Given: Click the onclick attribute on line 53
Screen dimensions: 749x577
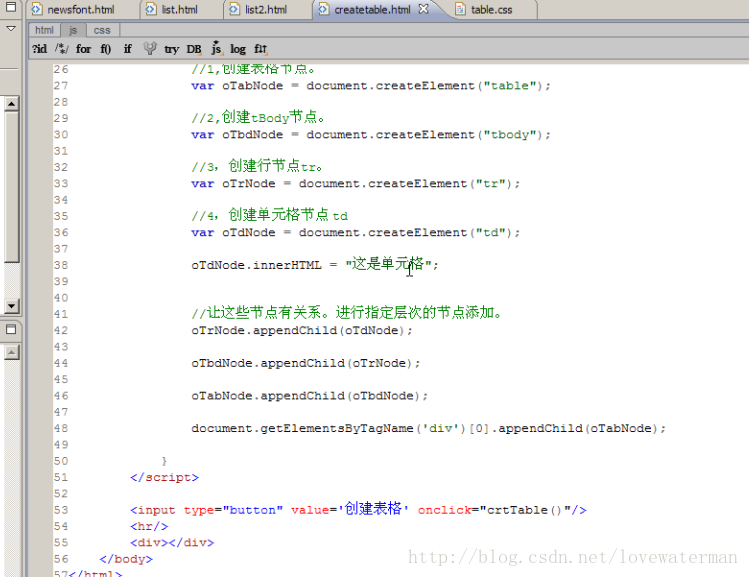Looking at the screenshot, I should [444, 510].
